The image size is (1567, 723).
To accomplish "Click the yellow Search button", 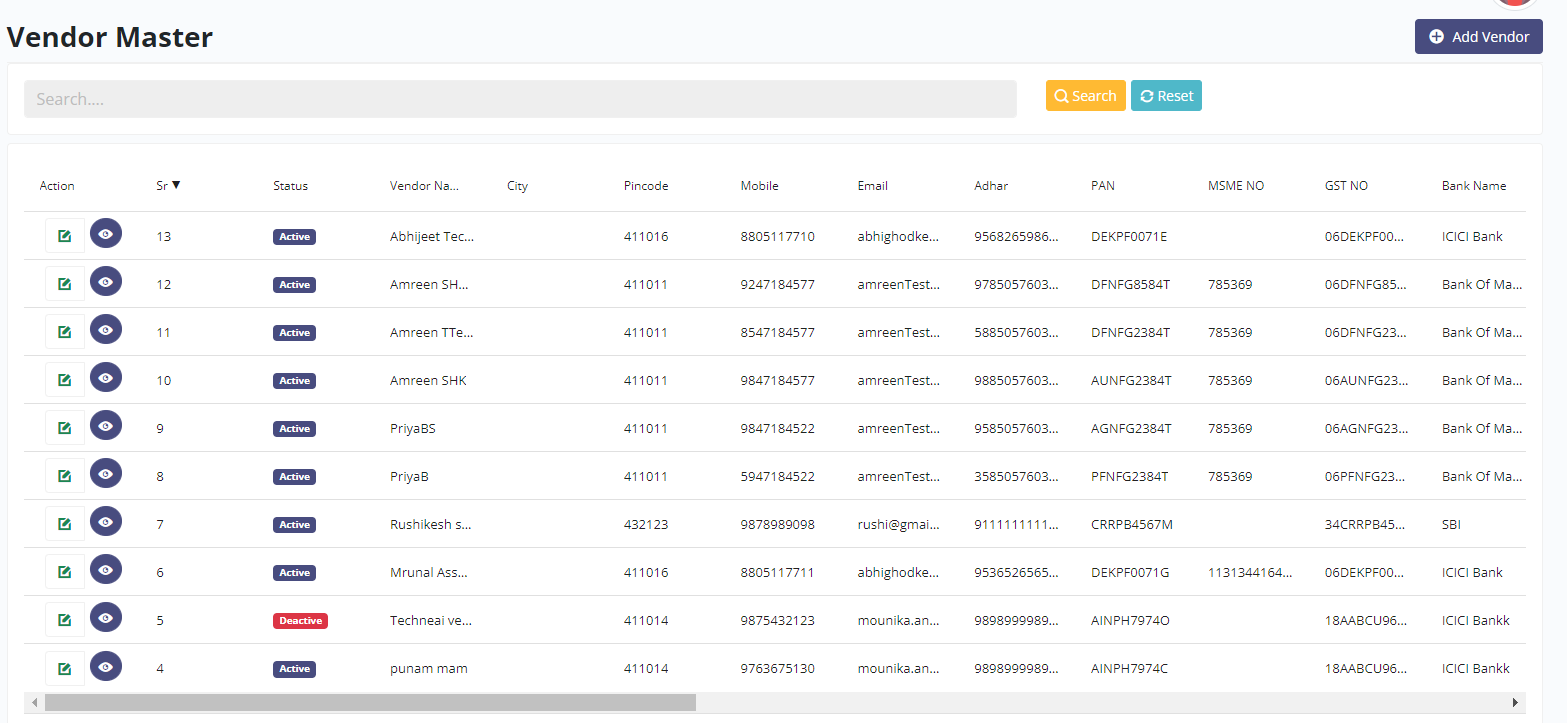I will (1085, 96).
